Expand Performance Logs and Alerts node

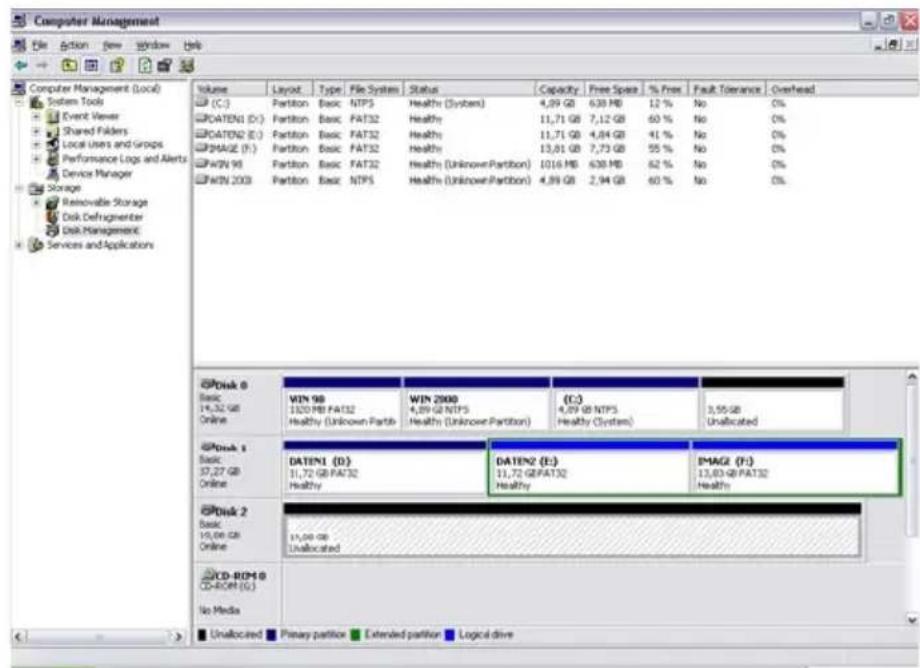pos(36,159)
